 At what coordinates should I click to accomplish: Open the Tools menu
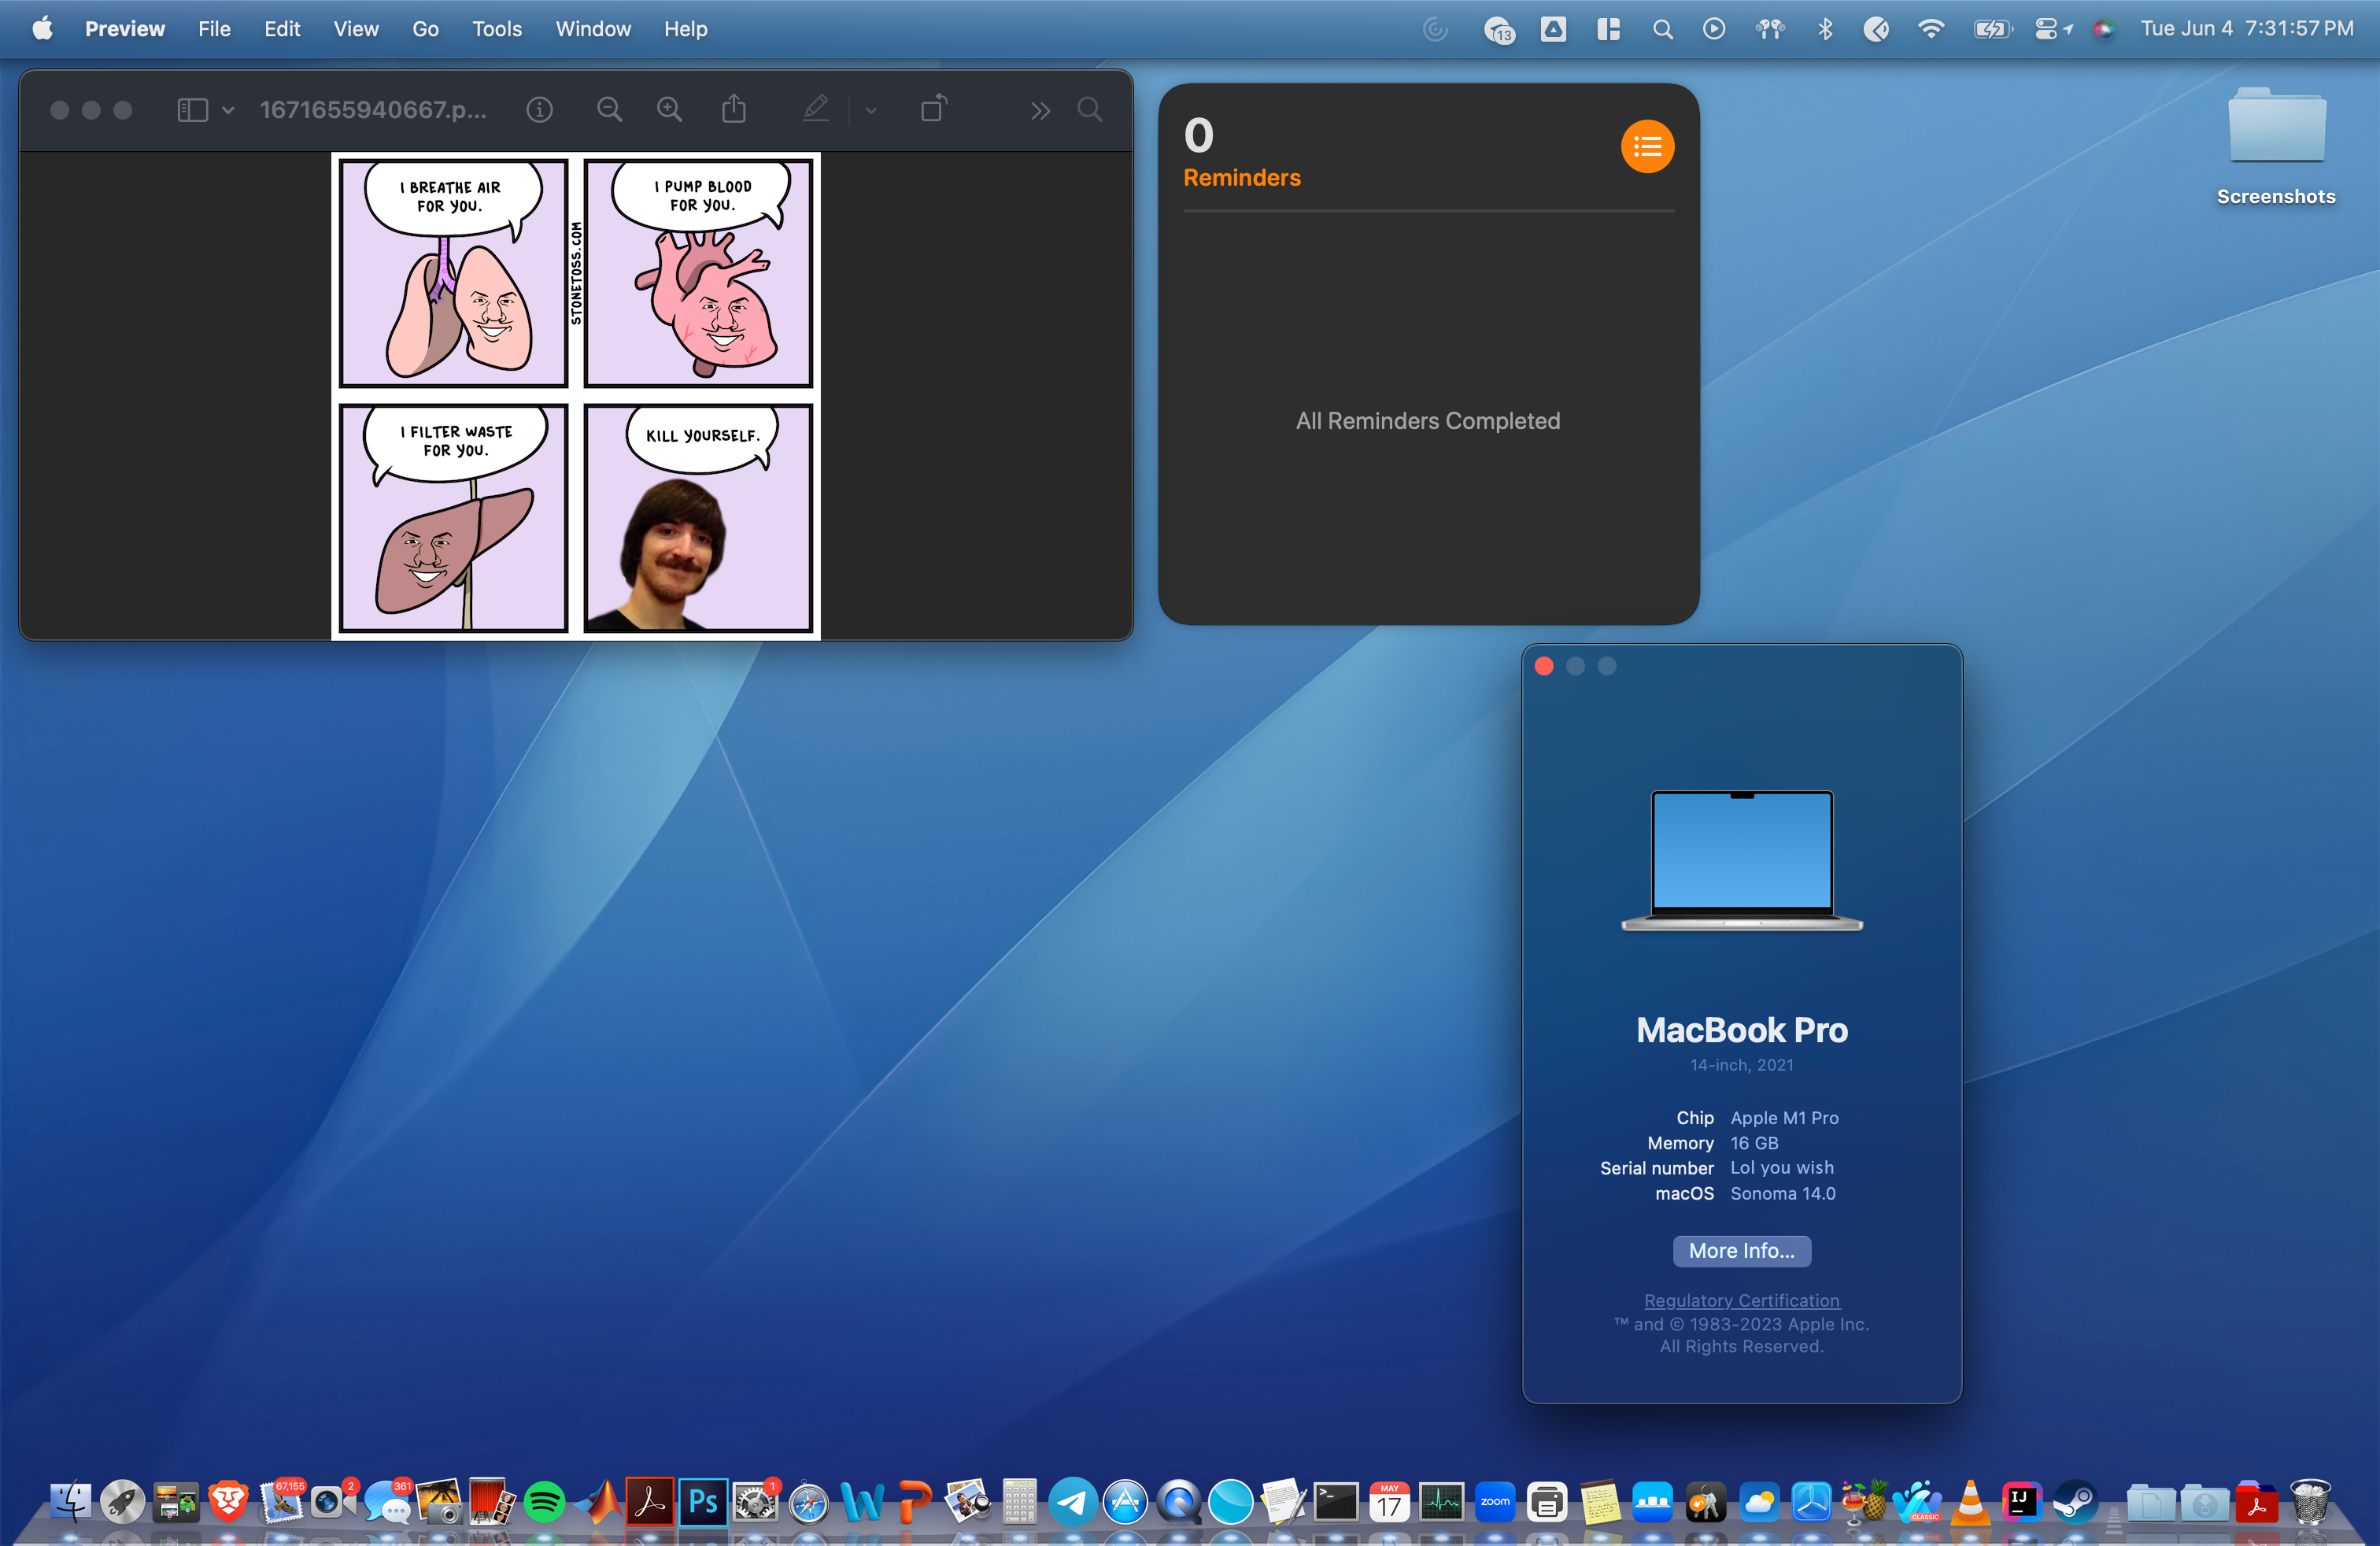[x=496, y=29]
